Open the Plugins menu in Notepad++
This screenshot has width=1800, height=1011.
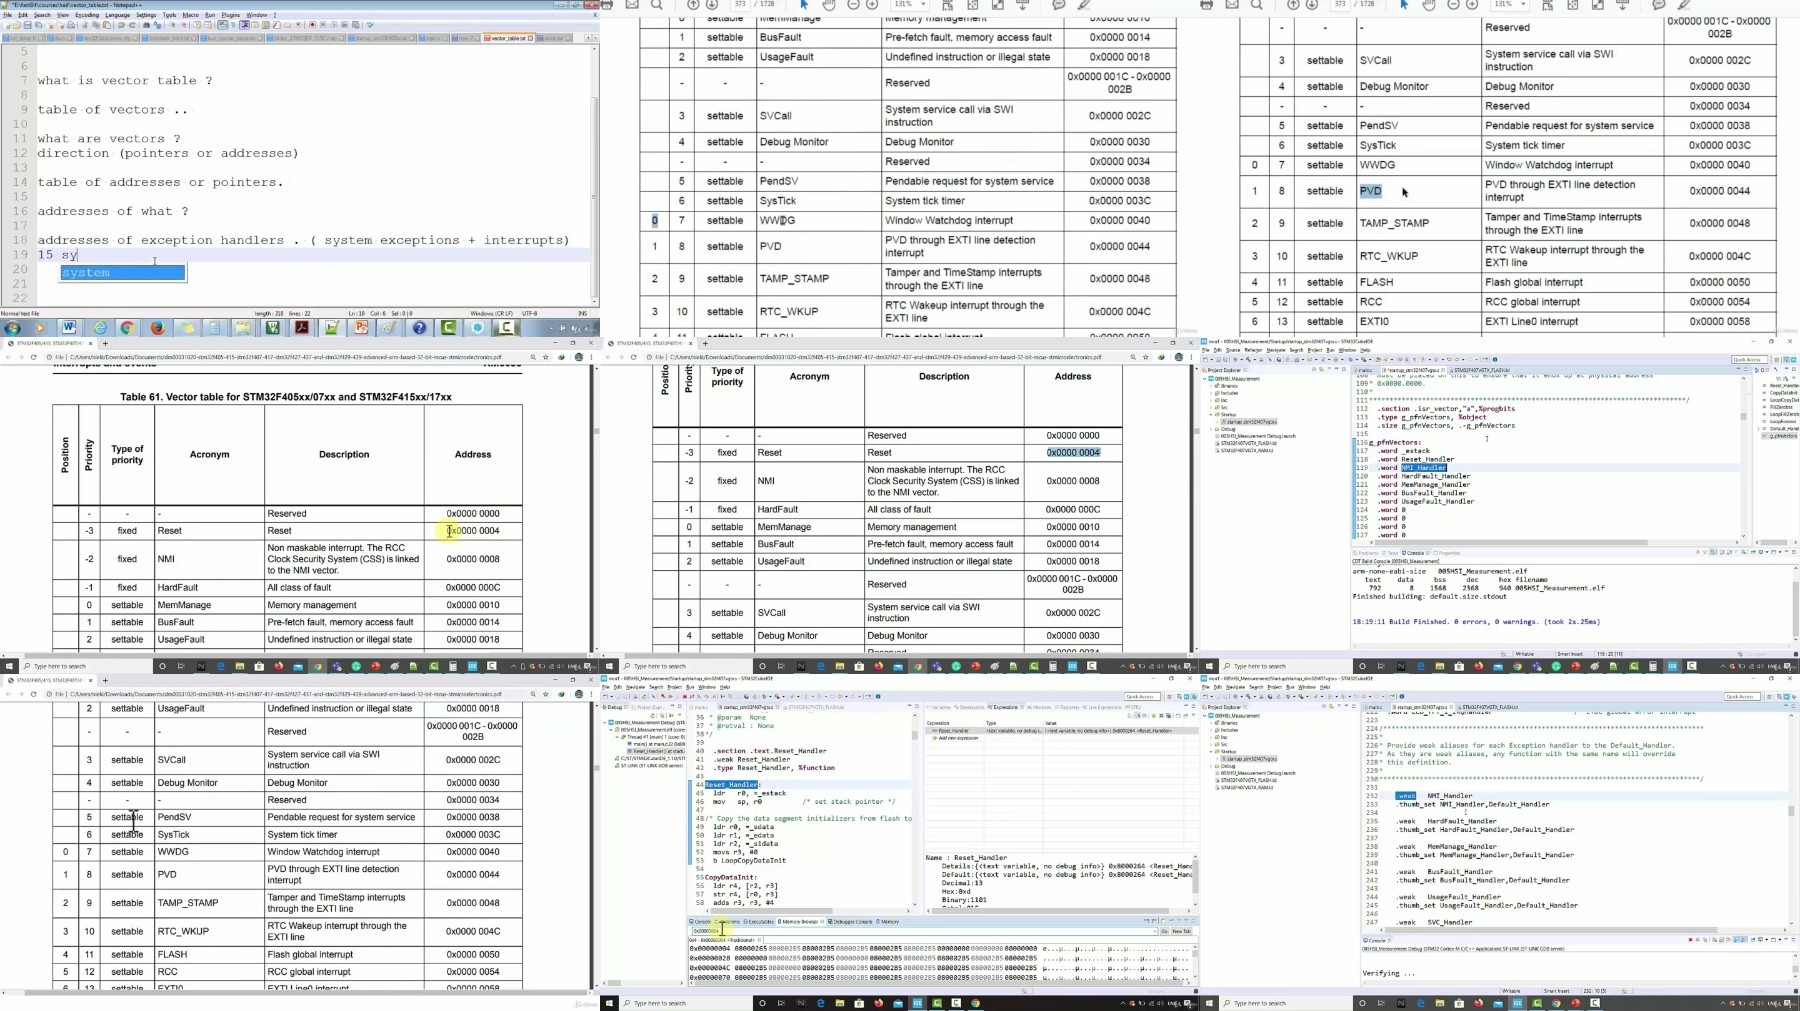pos(230,15)
